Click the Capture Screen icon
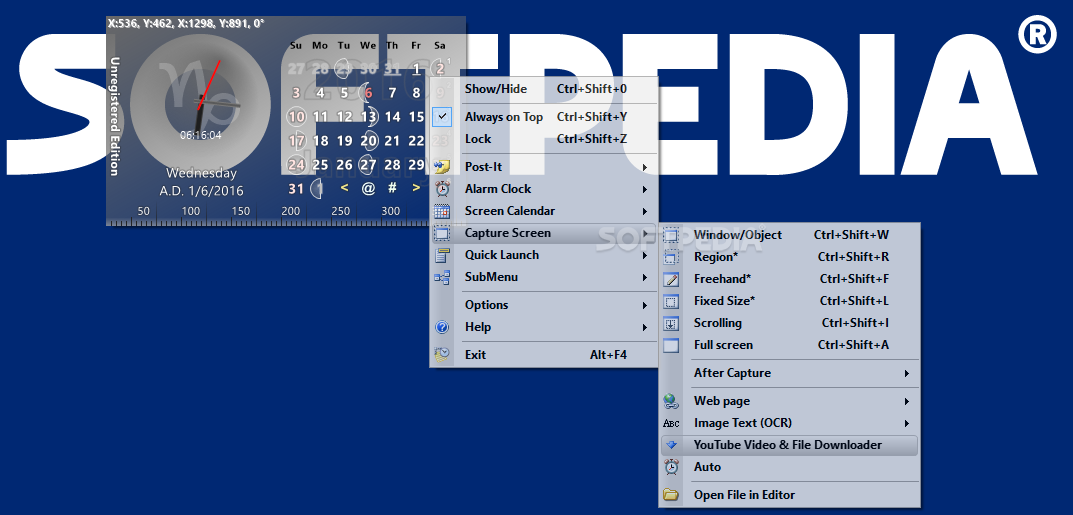 pyautogui.click(x=442, y=233)
